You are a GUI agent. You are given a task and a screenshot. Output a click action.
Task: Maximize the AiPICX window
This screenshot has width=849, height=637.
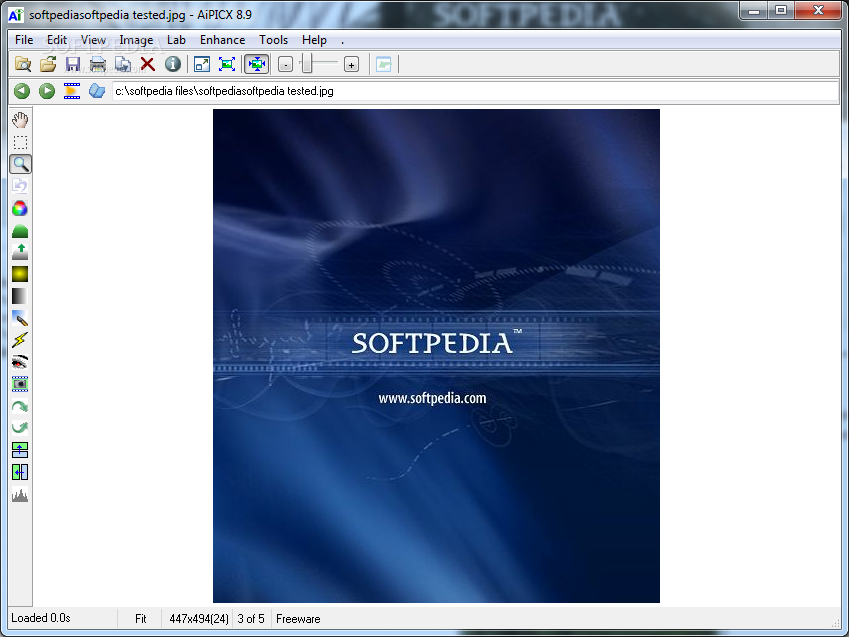[781, 10]
